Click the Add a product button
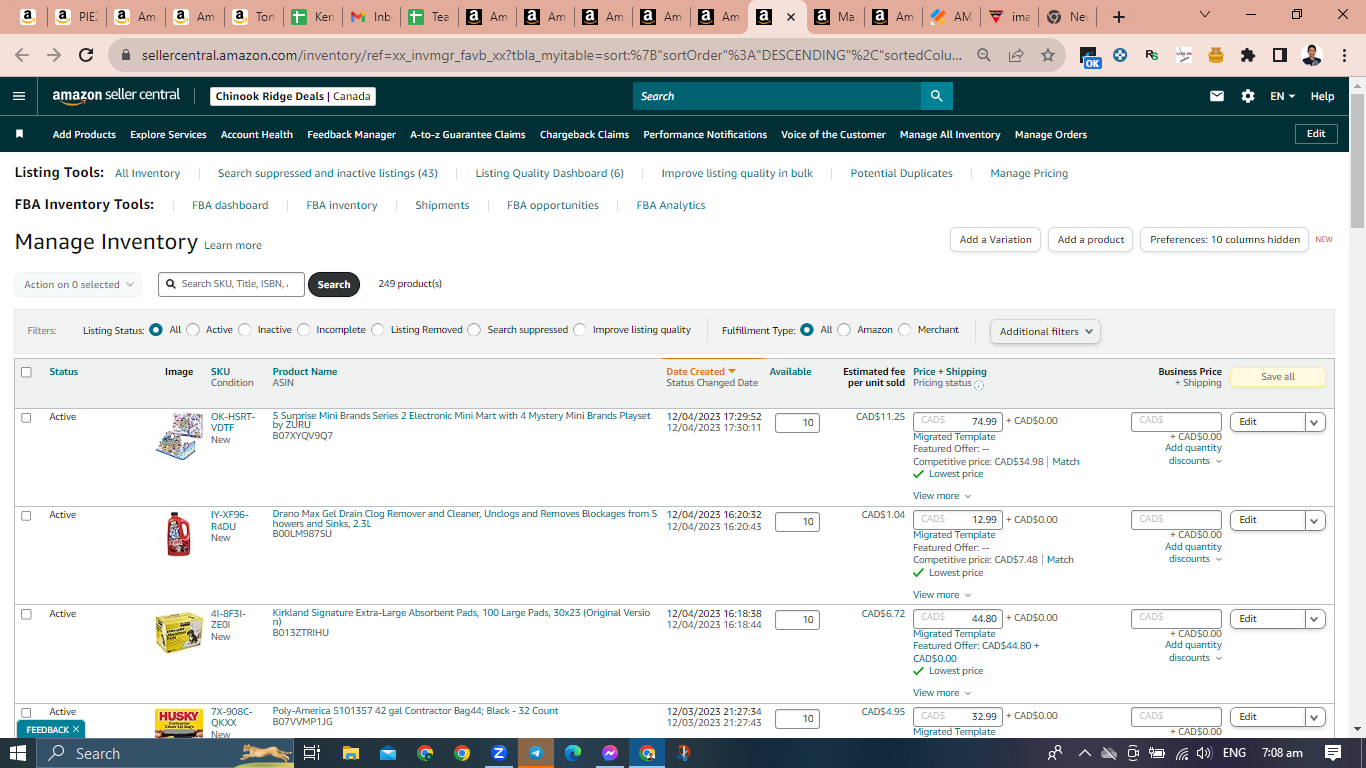Image resolution: width=1366 pixels, height=768 pixels. [x=1091, y=240]
